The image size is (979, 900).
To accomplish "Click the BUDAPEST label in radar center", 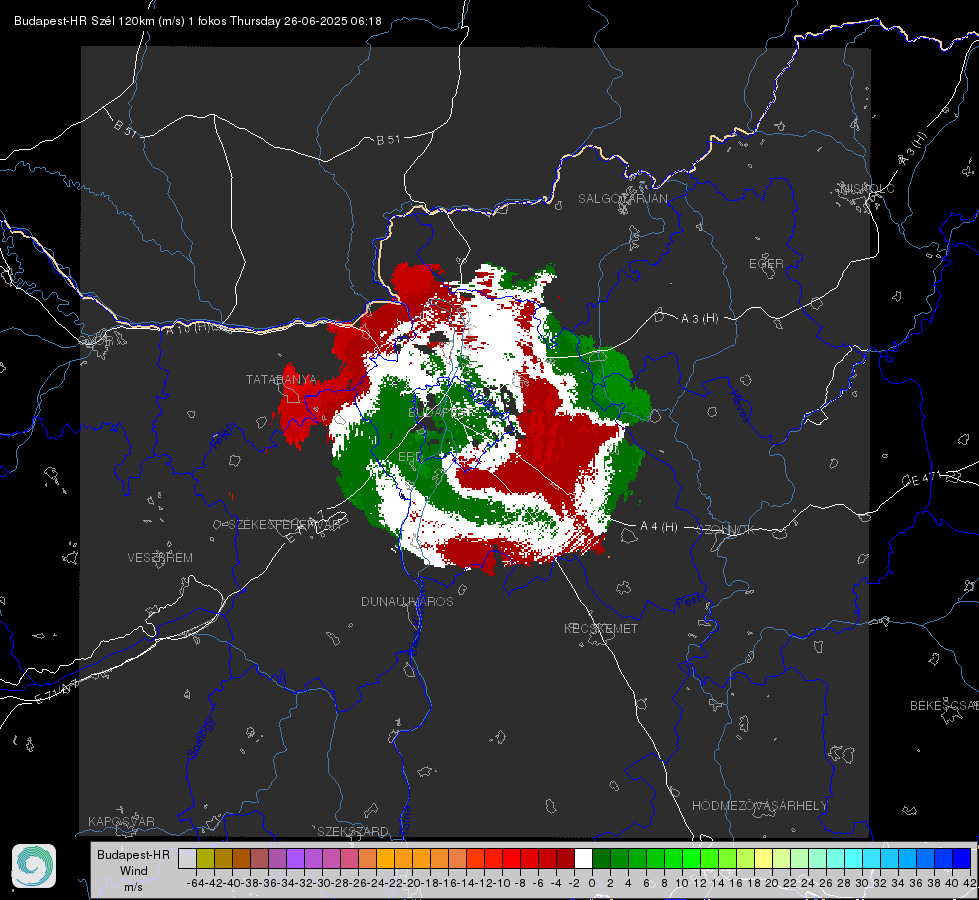I will pyautogui.click(x=440, y=413).
